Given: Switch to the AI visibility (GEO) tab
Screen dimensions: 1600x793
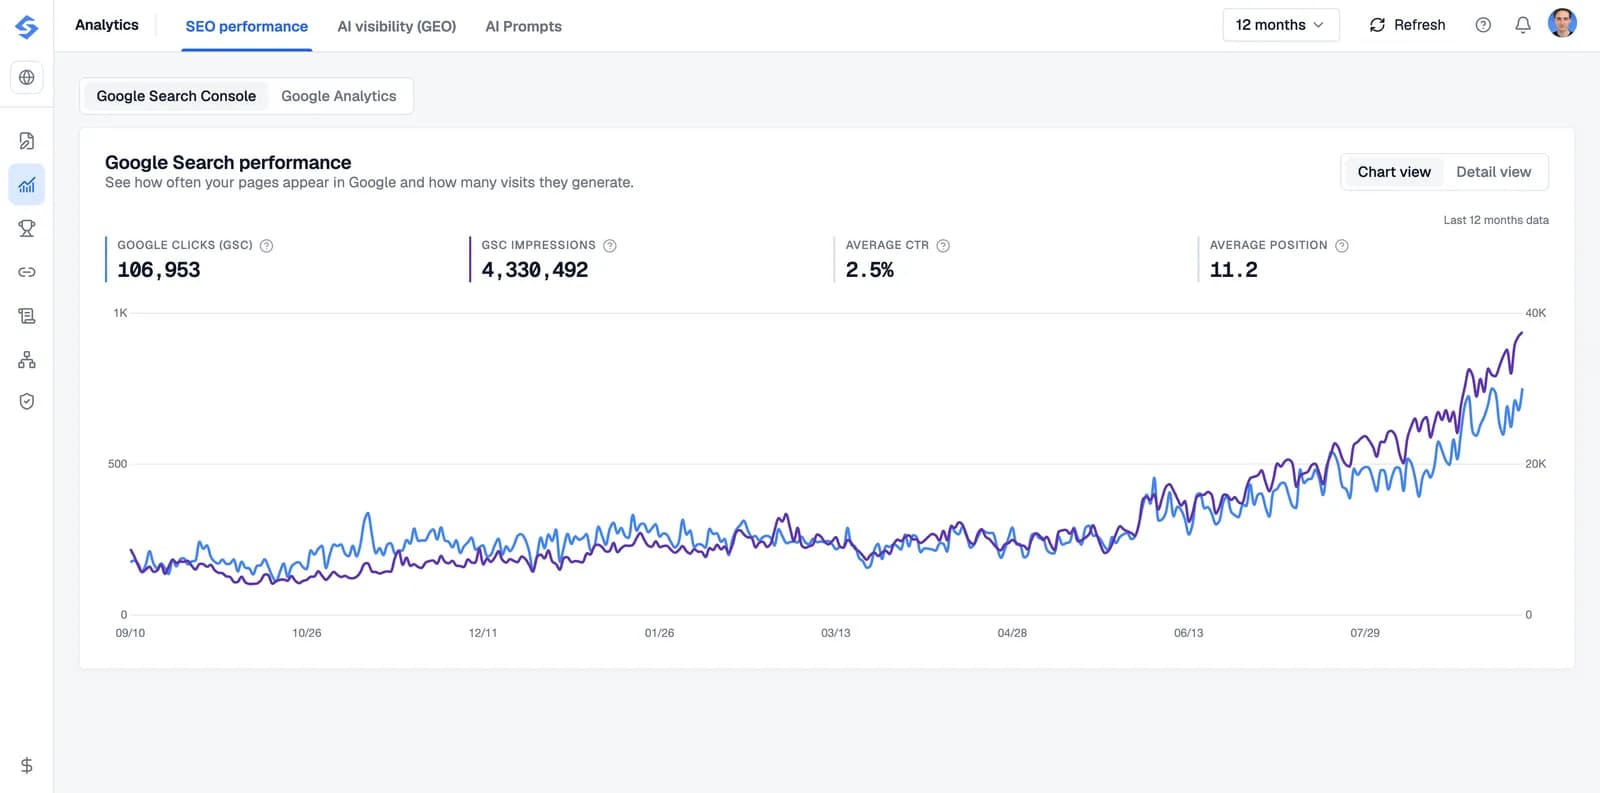Looking at the screenshot, I should click(397, 27).
